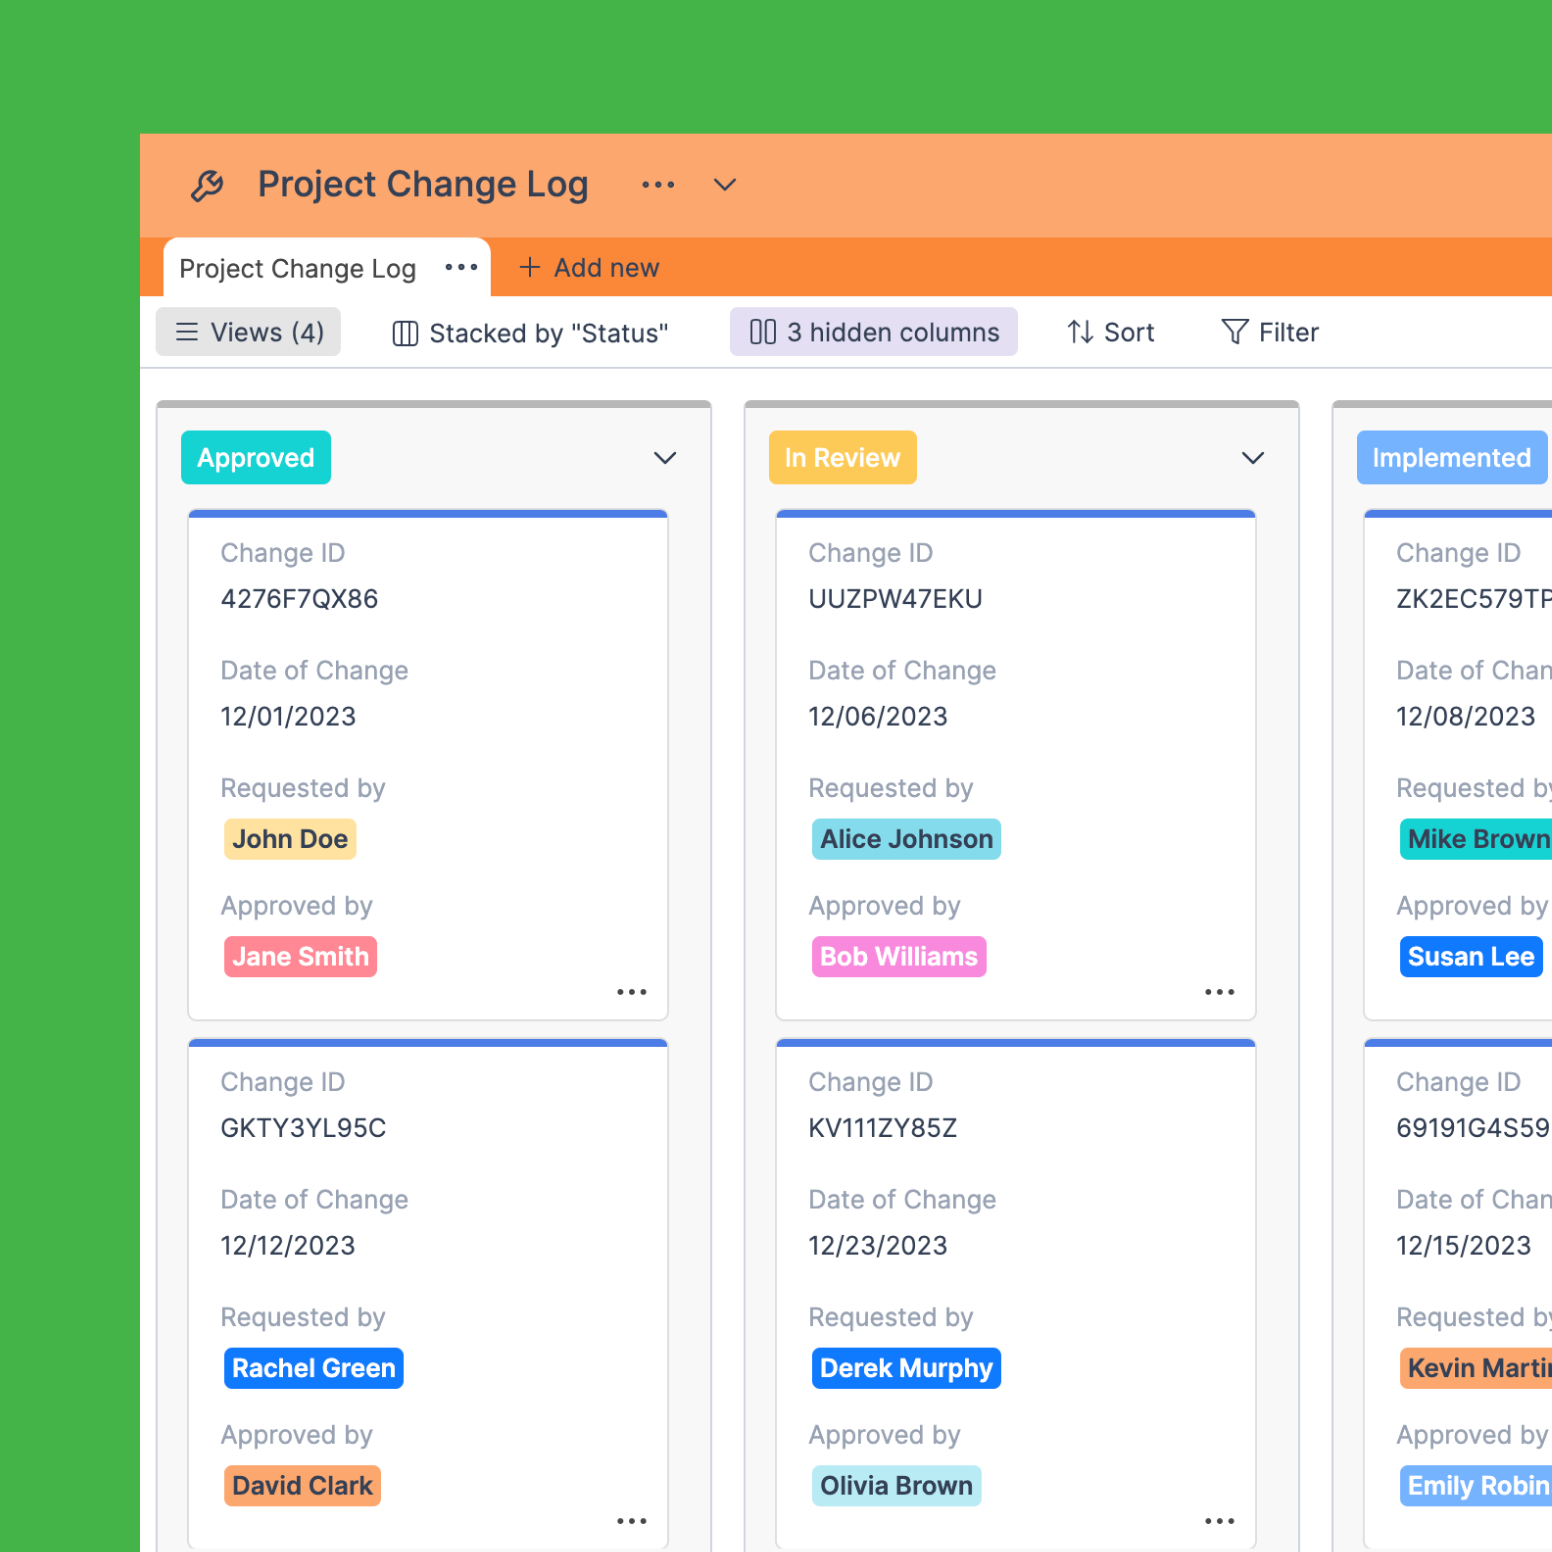Click the plus icon next to Add new
1552x1552 pixels.
tap(529, 267)
